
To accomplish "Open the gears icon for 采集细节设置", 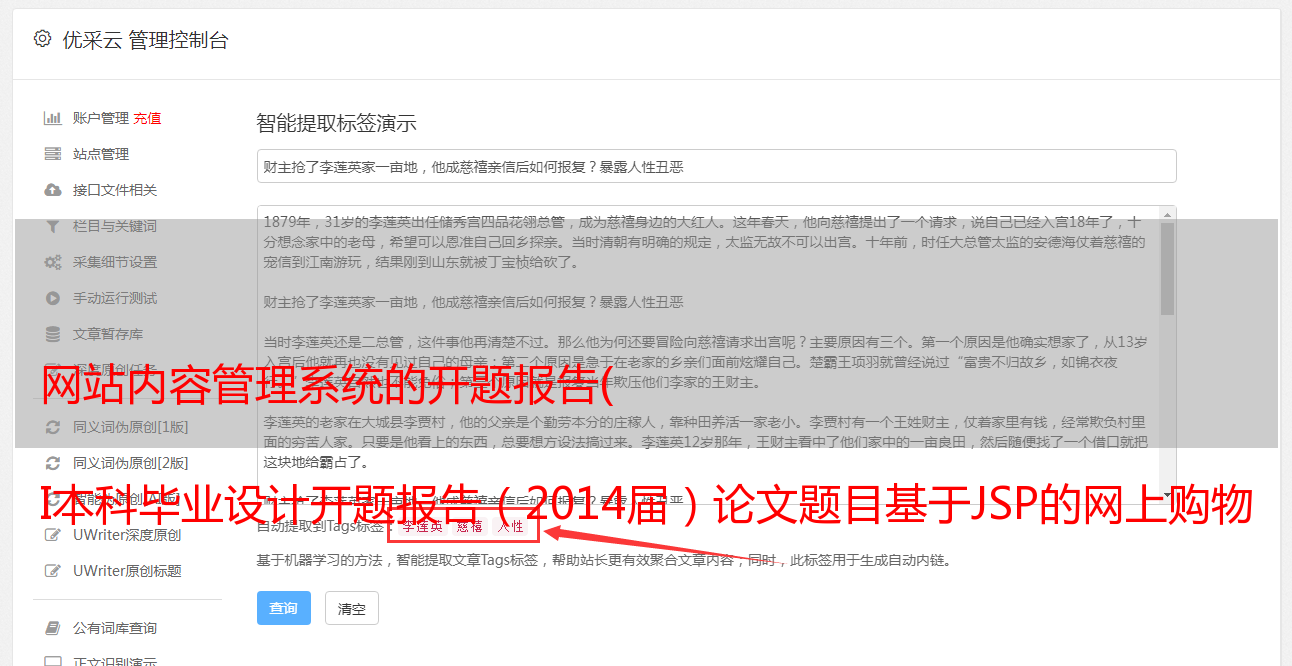I will click(x=53, y=262).
